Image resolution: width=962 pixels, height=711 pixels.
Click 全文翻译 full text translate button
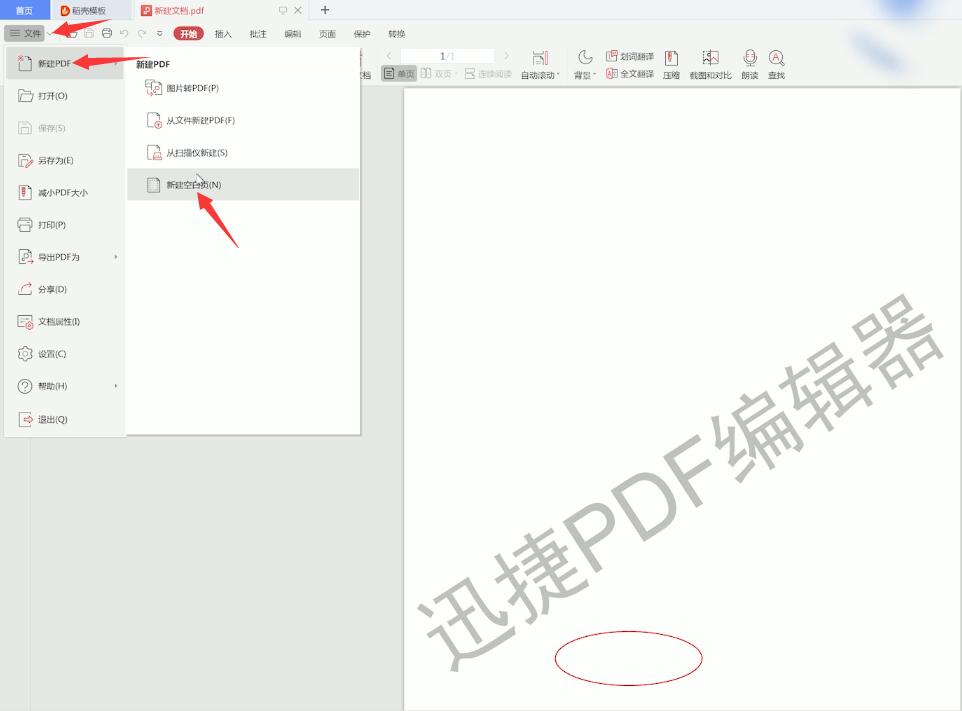(630, 74)
